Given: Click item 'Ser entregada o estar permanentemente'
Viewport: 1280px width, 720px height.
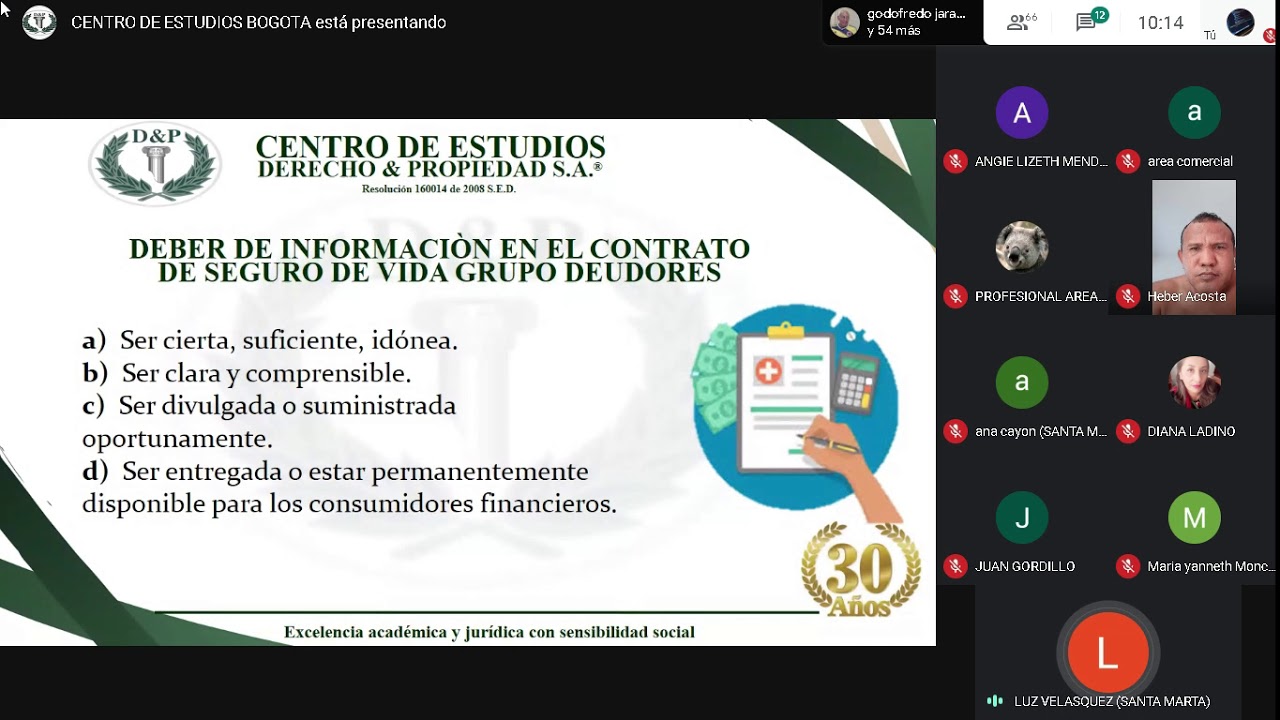Looking at the screenshot, I should [x=355, y=471].
